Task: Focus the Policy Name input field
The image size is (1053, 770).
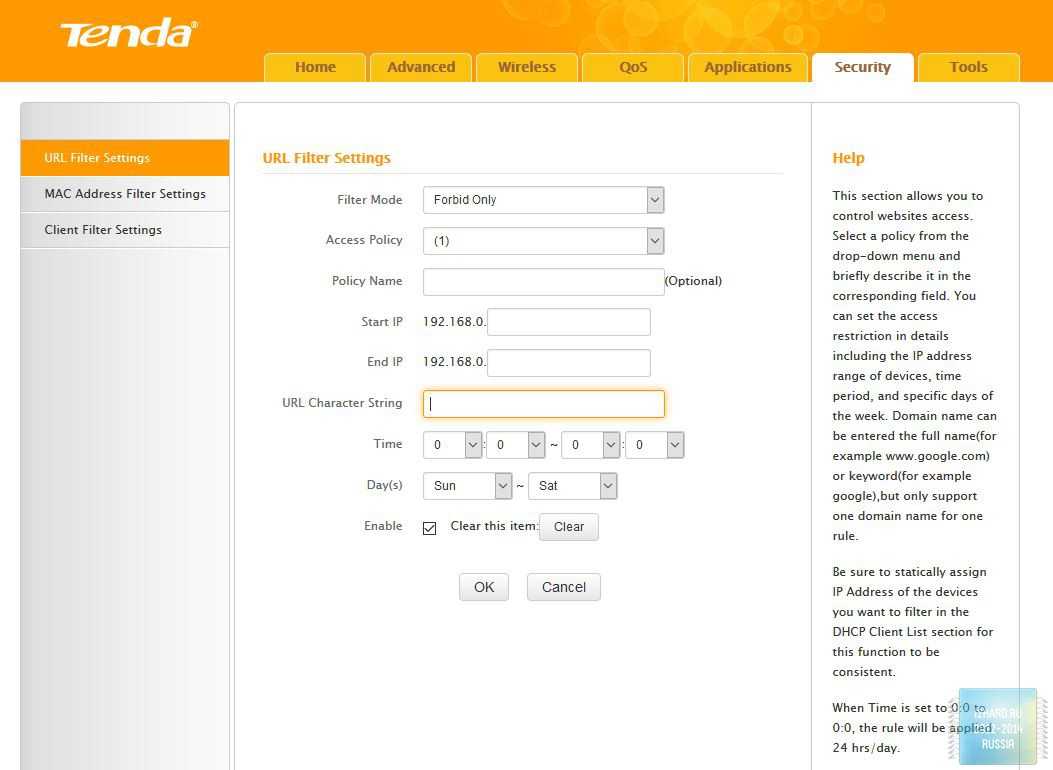Action: point(543,282)
